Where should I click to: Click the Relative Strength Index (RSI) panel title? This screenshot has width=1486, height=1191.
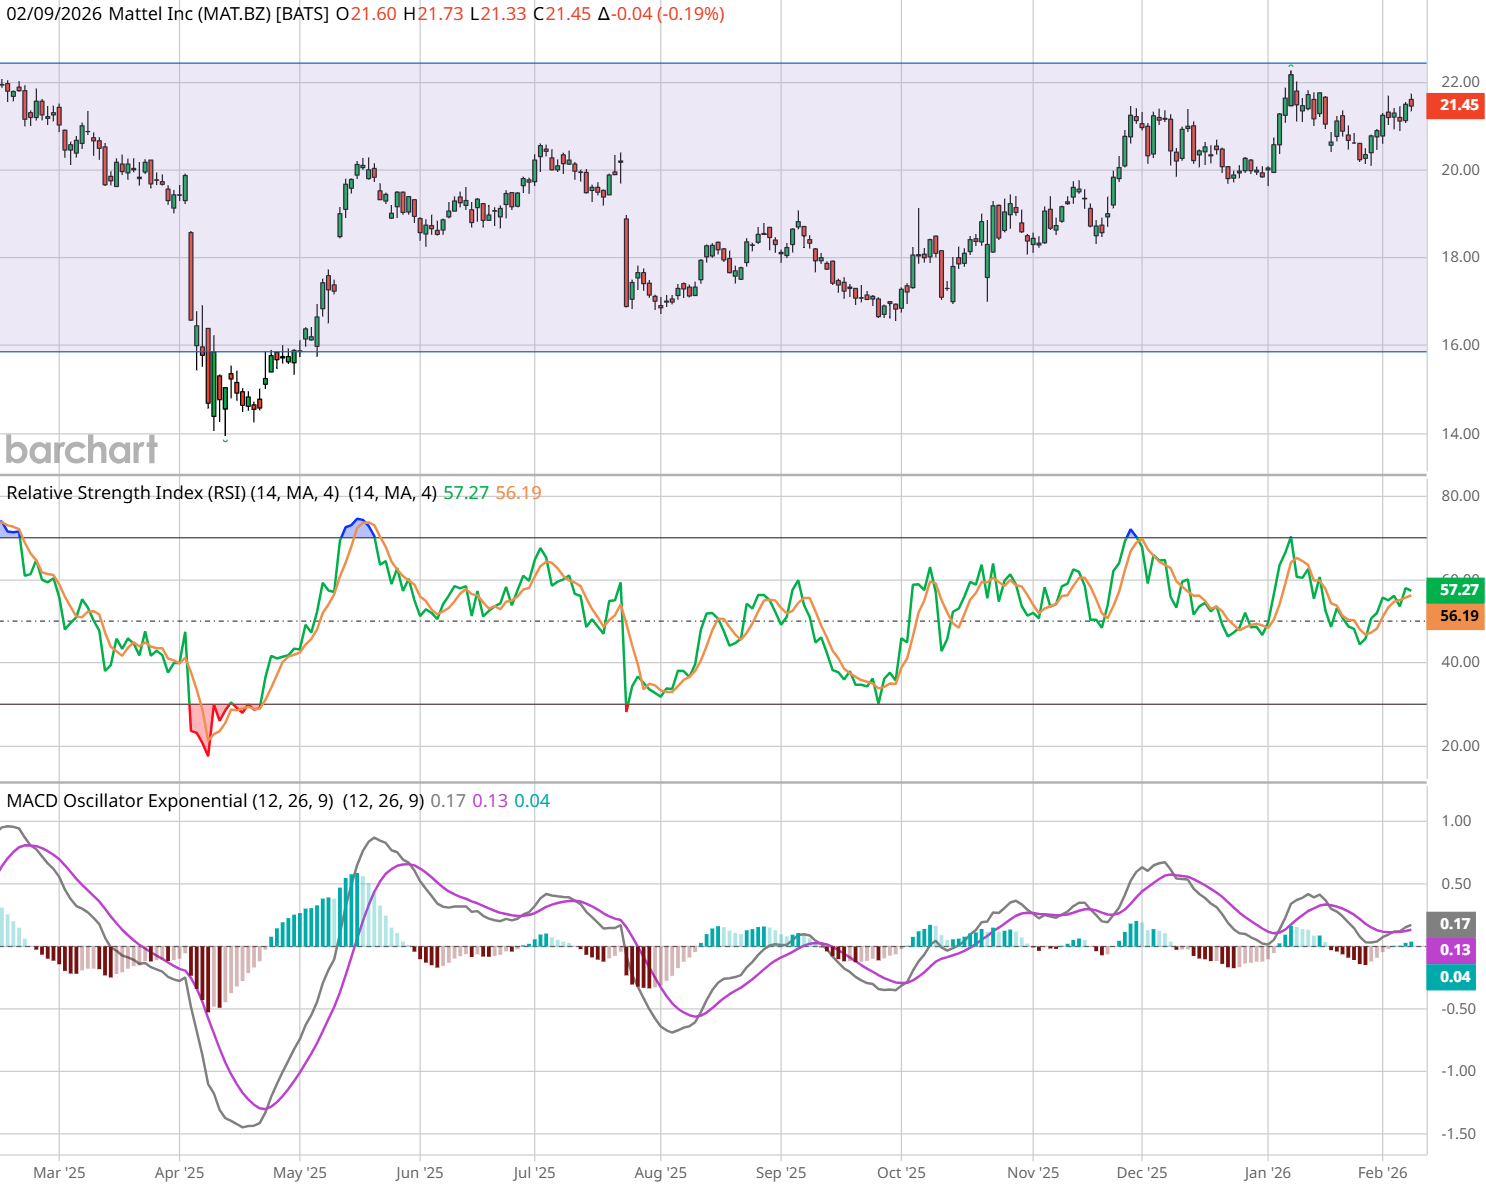pos(126,493)
